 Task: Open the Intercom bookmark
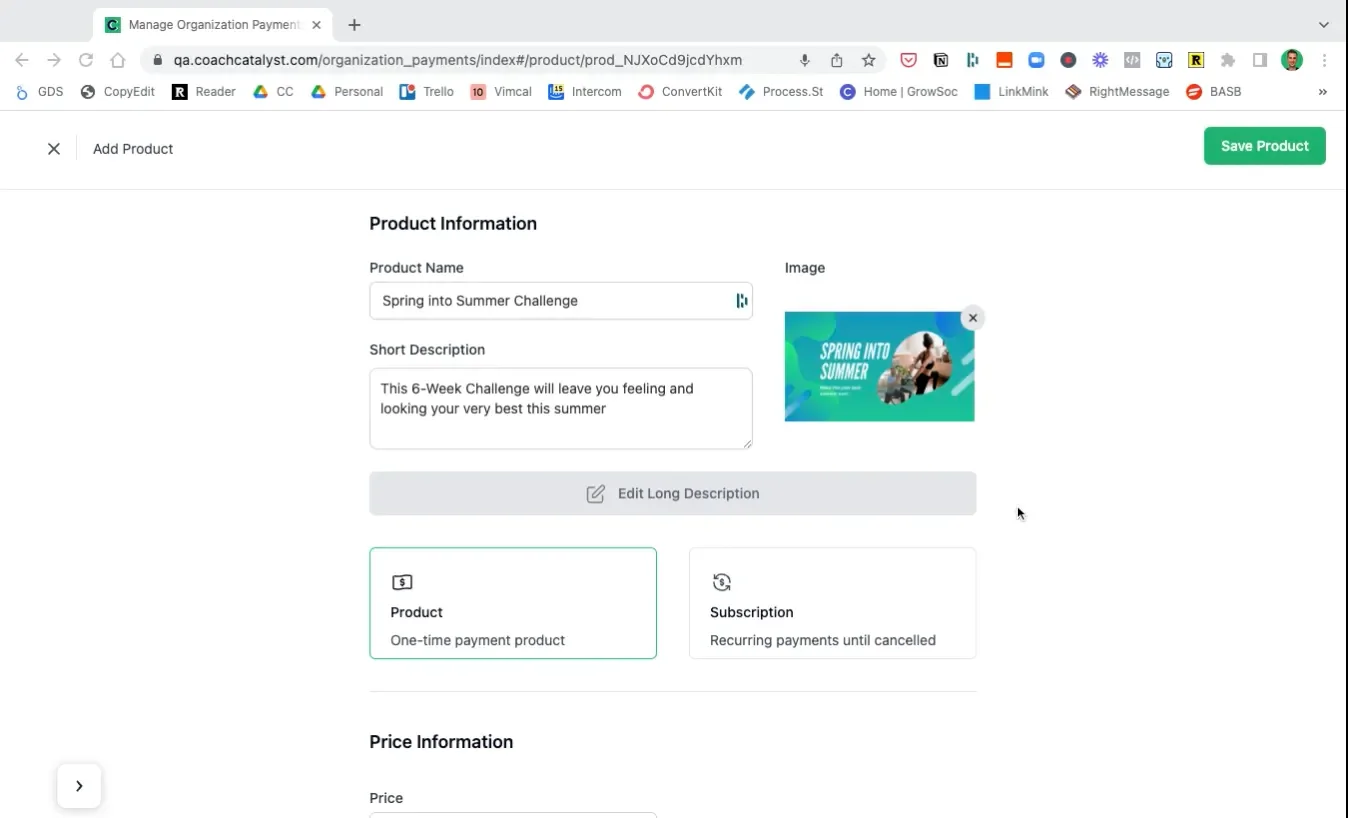(x=585, y=92)
